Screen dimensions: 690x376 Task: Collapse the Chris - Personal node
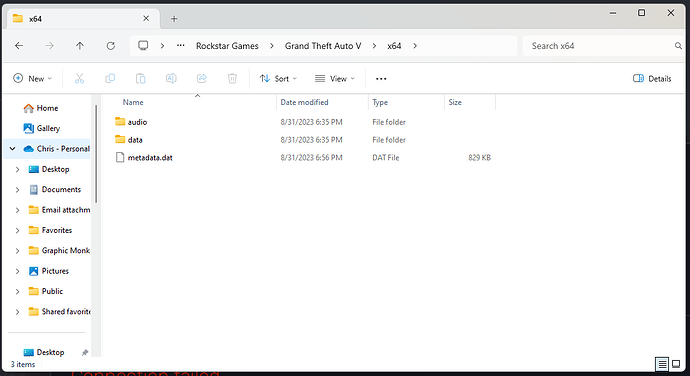click(12, 149)
